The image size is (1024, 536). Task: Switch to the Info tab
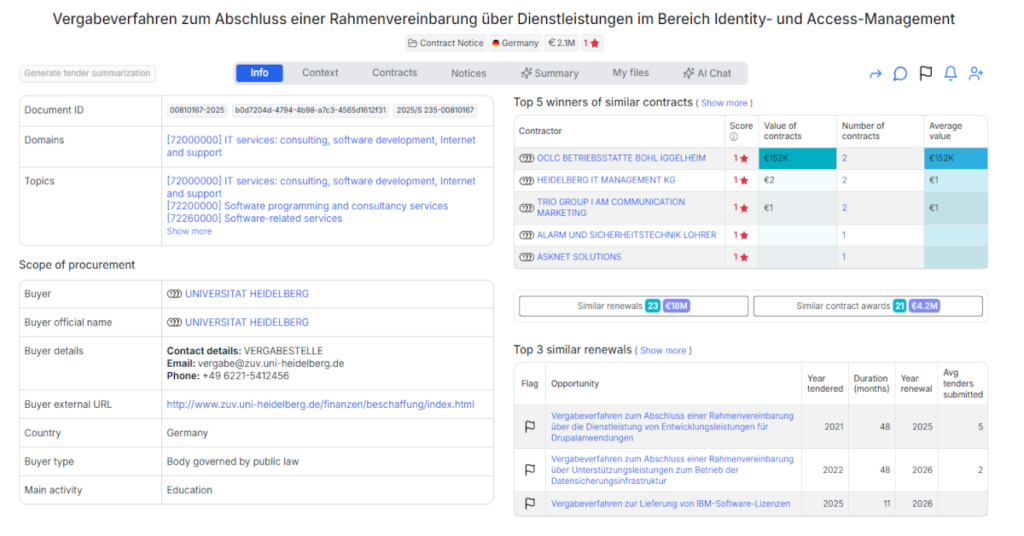coord(259,73)
